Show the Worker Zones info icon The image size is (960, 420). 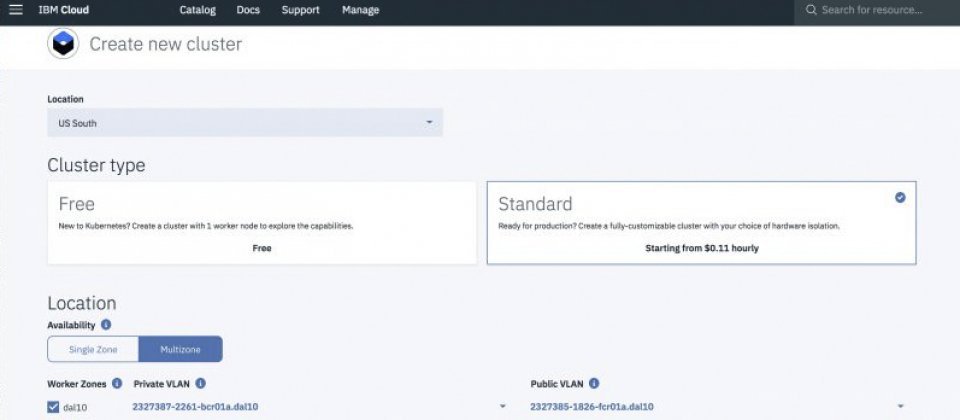[x=117, y=384]
